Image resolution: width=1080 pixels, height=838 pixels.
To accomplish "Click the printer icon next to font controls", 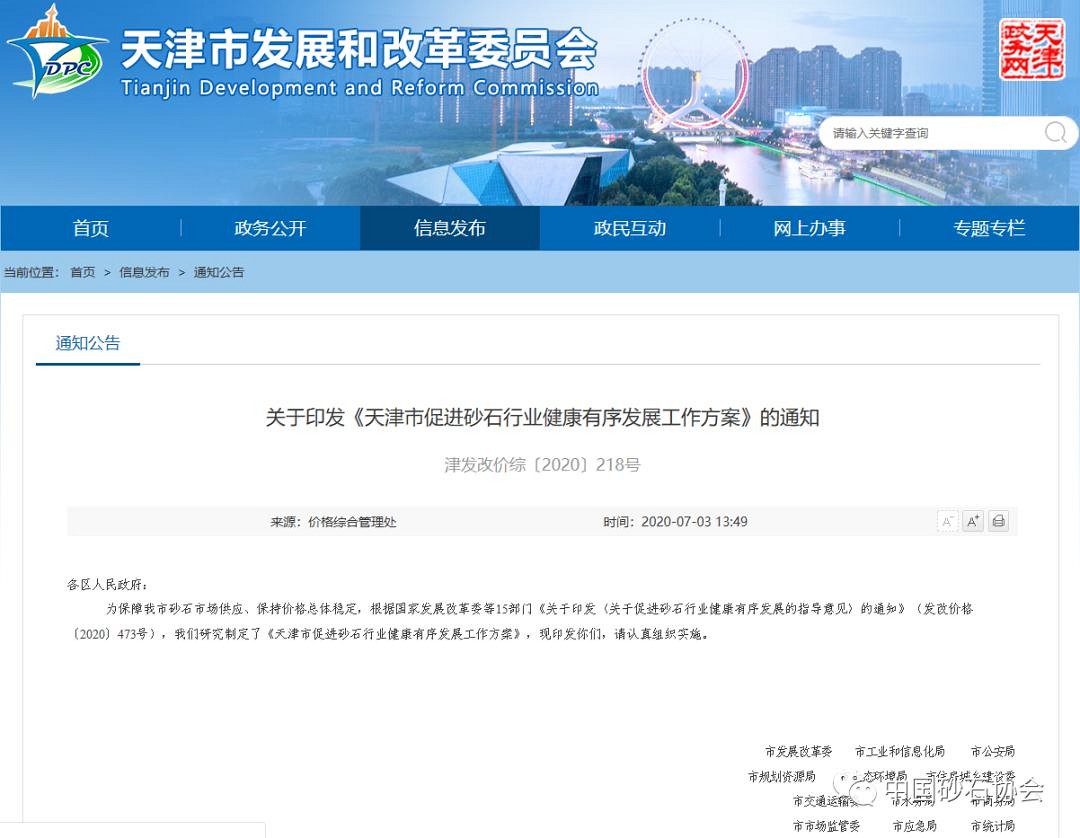I will coord(997,521).
